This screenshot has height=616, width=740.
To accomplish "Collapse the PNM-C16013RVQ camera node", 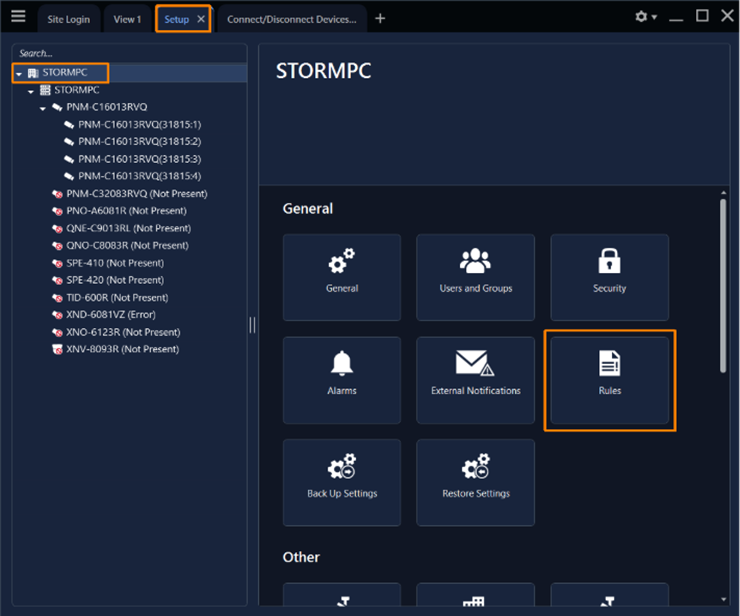I will point(43,108).
